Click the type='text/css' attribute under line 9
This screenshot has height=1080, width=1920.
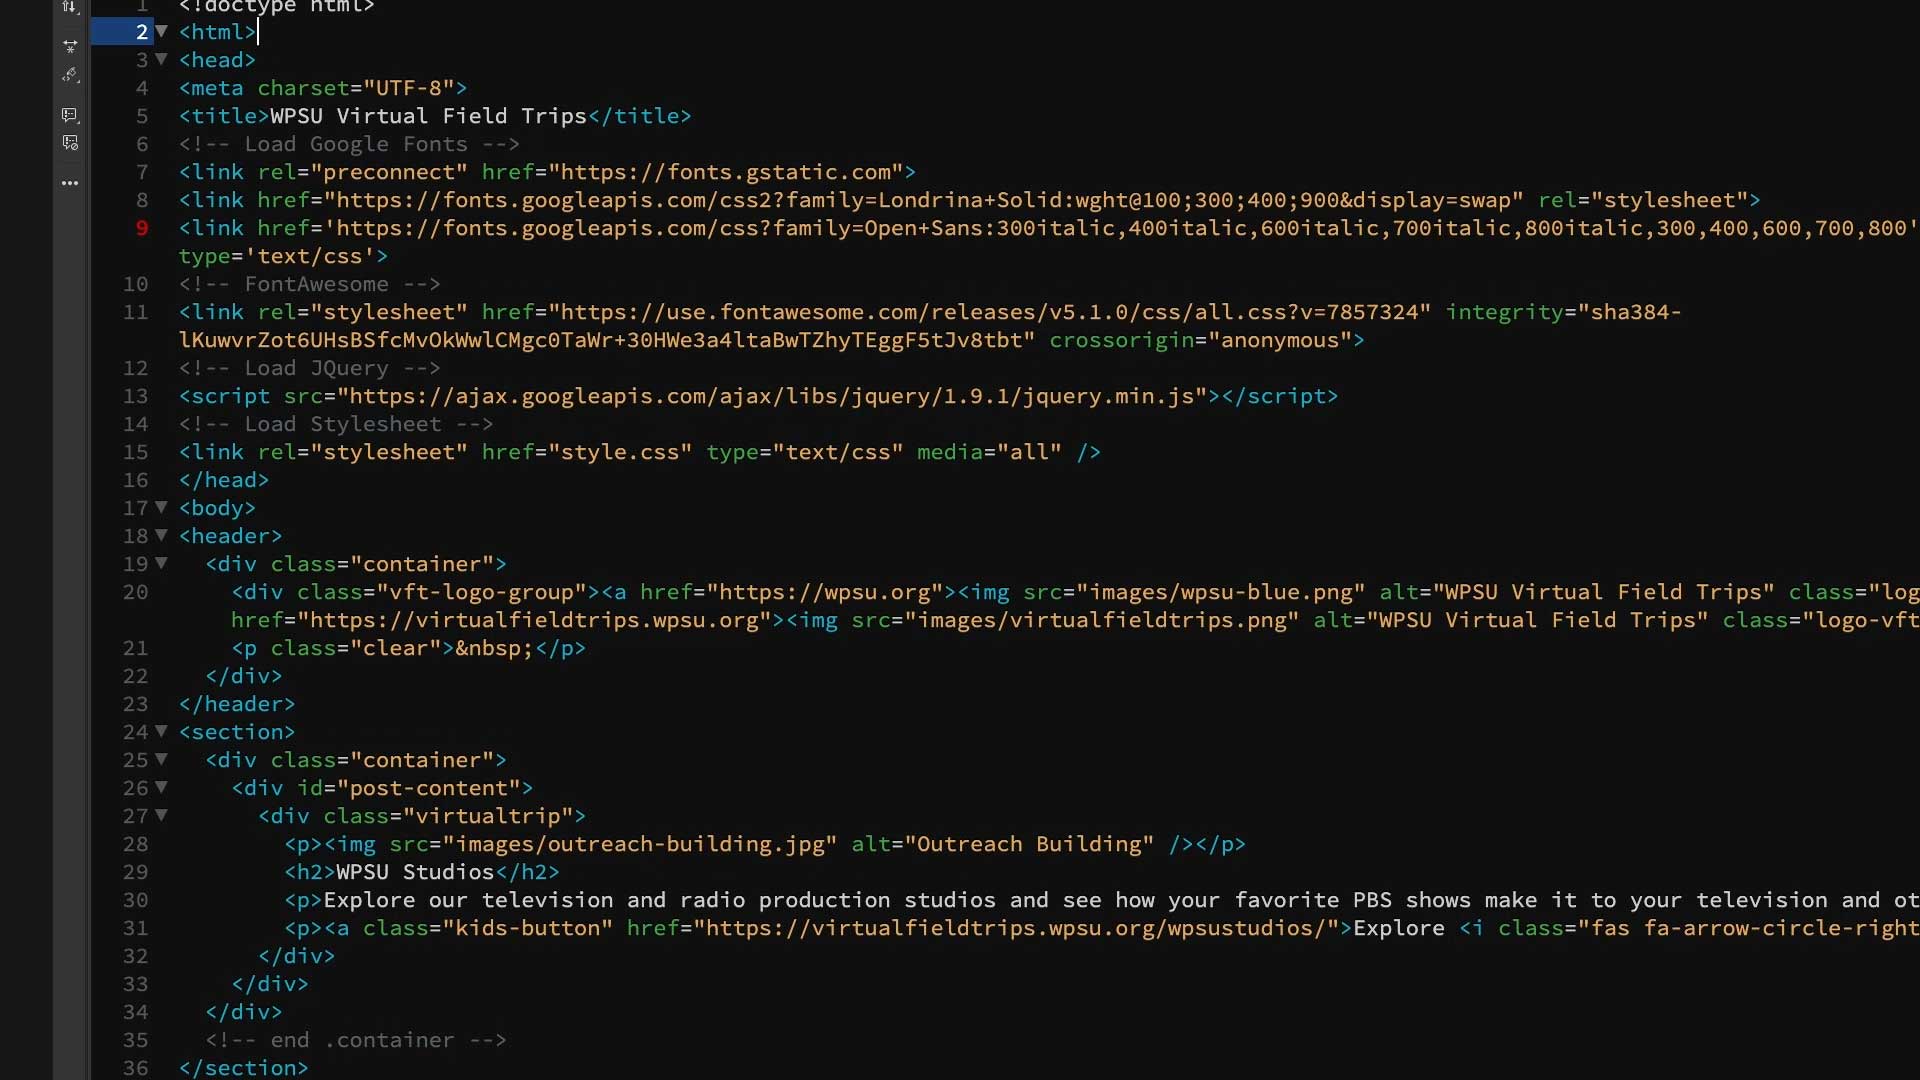pos(276,256)
